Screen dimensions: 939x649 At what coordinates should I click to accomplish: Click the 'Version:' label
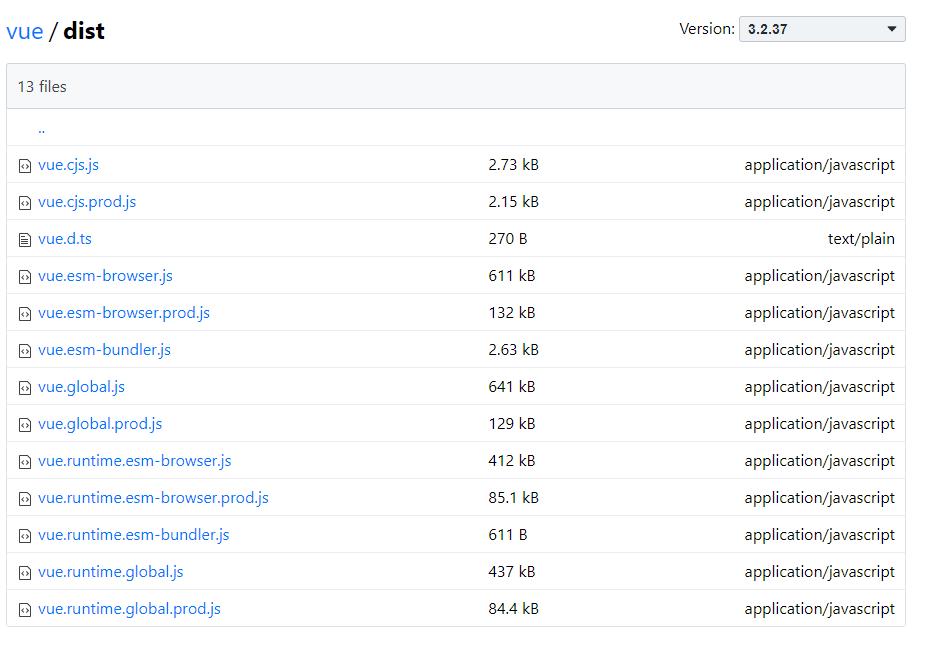(x=707, y=29)
